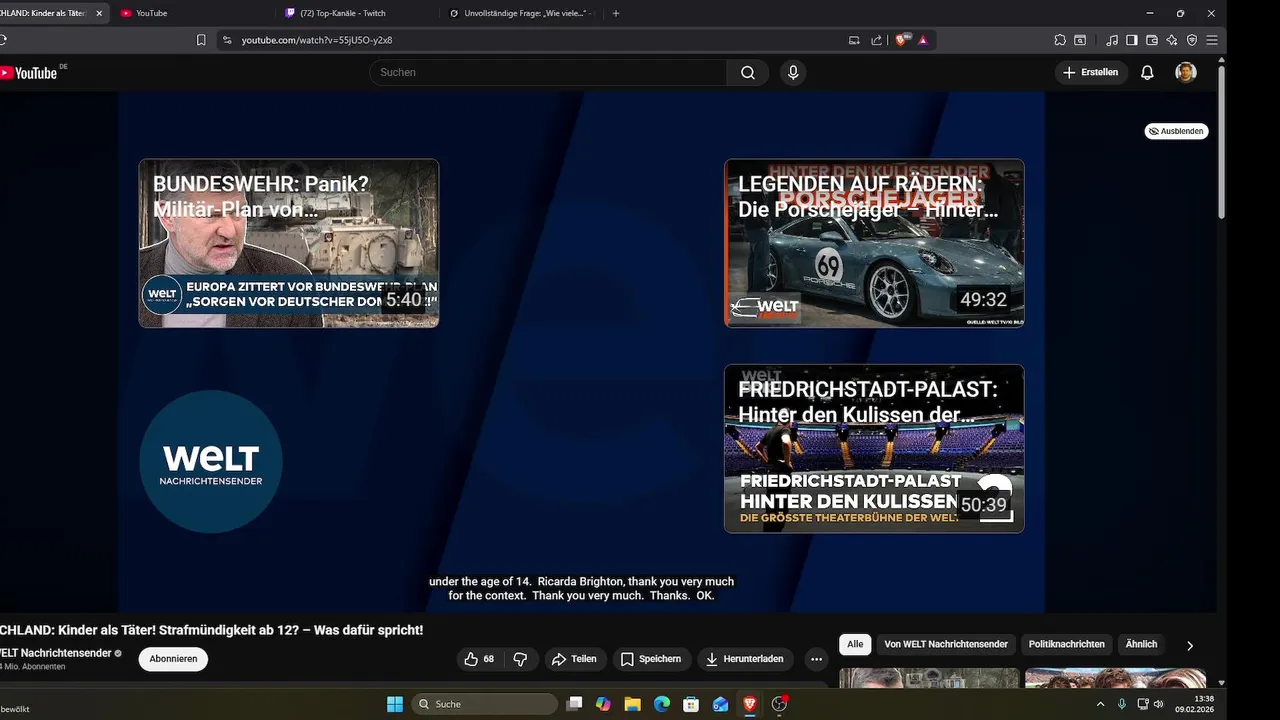Screen dimensions: 1280x720
Task: Click the video title text
Action: pyautogui.click(x=211, y=630)
